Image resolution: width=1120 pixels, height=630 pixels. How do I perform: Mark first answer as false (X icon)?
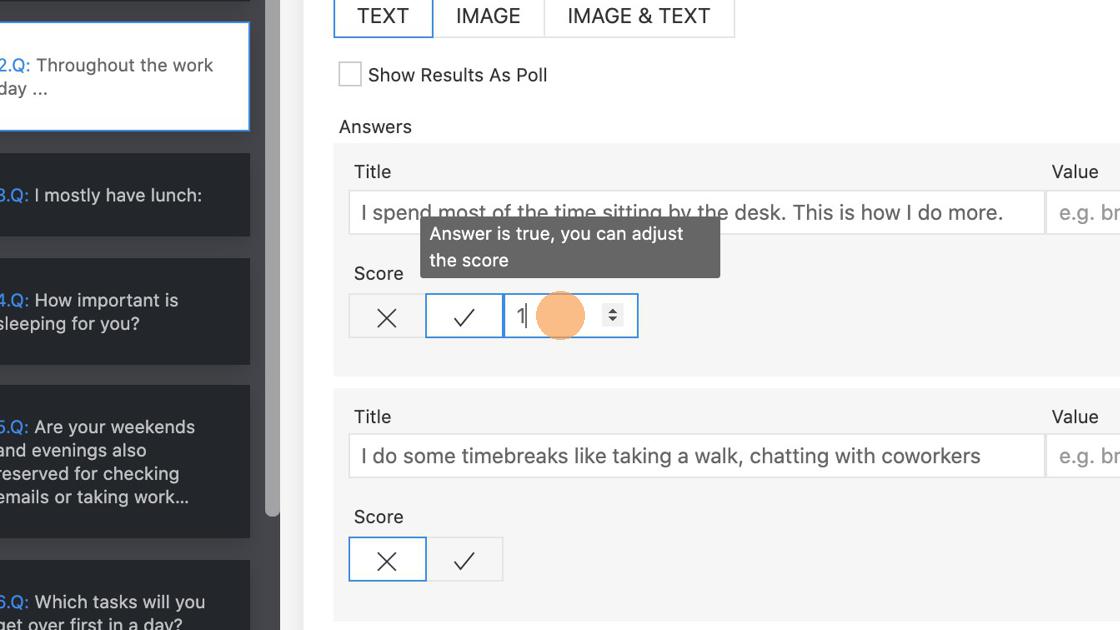(387, 317)
